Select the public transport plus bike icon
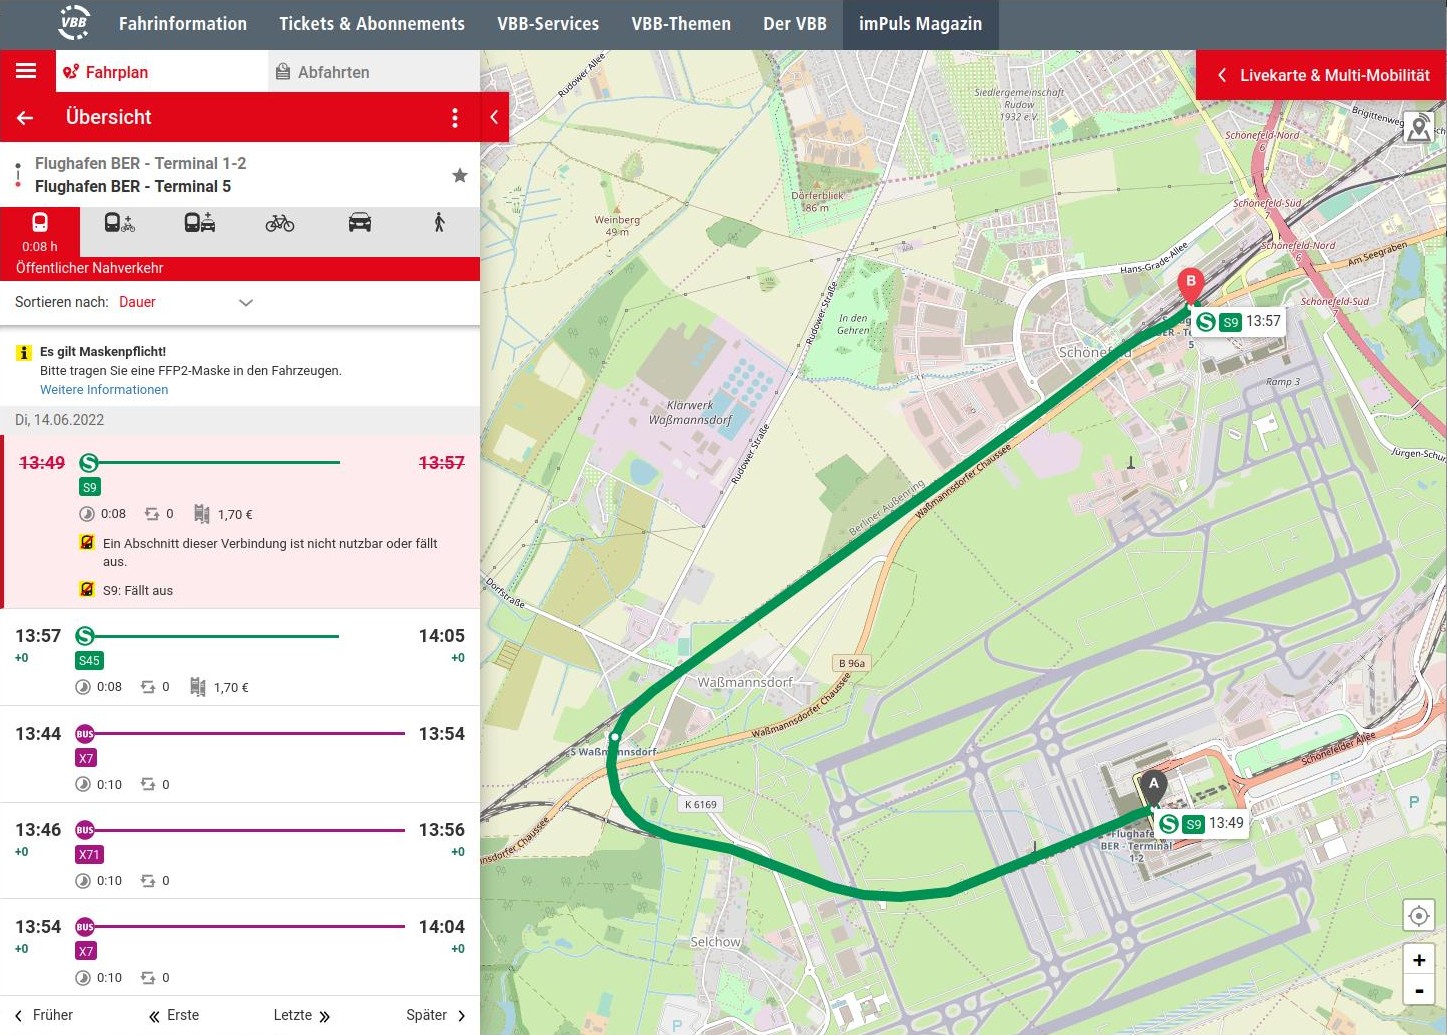Viewport: 1447px width, 1035px height. point(119,223)
